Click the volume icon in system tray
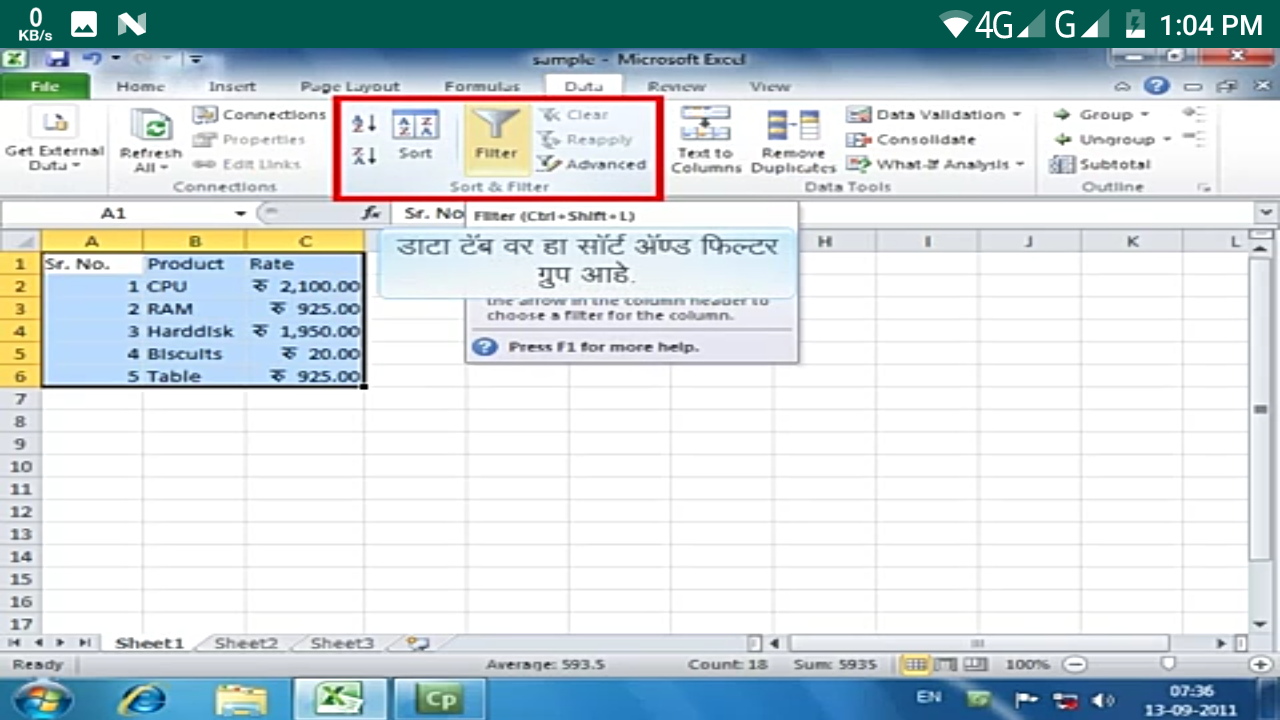 1103,699
